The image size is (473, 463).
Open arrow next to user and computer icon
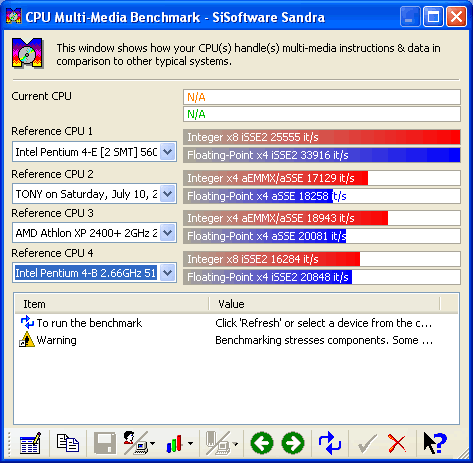pos(152,443)
